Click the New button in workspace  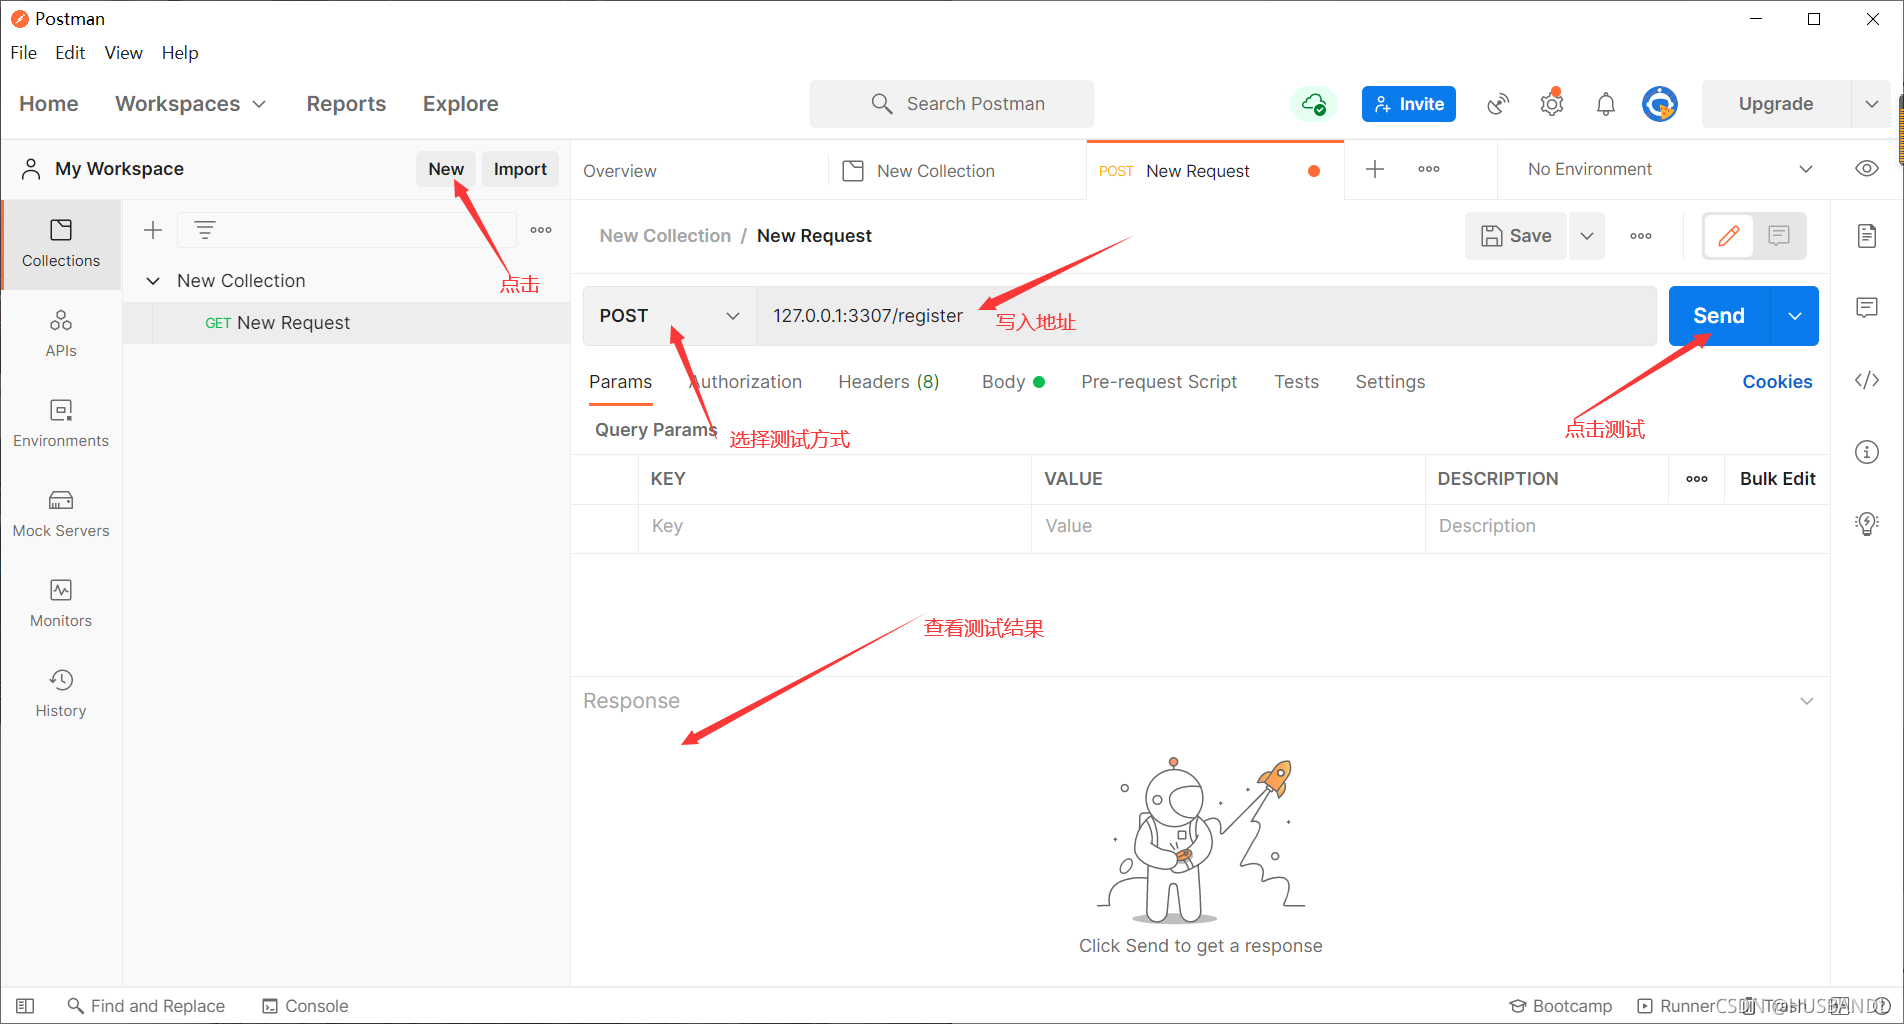446,169
